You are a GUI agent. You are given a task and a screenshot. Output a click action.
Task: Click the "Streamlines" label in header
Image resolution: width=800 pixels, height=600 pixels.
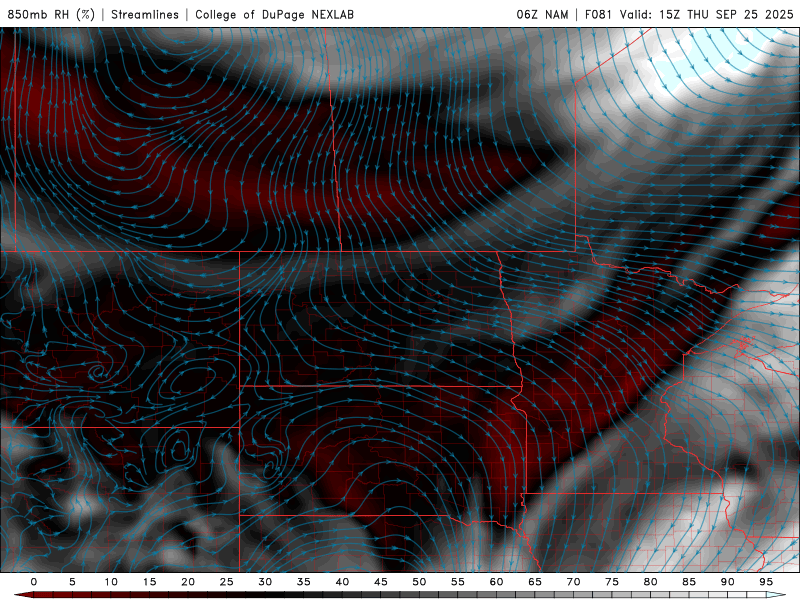145,14
